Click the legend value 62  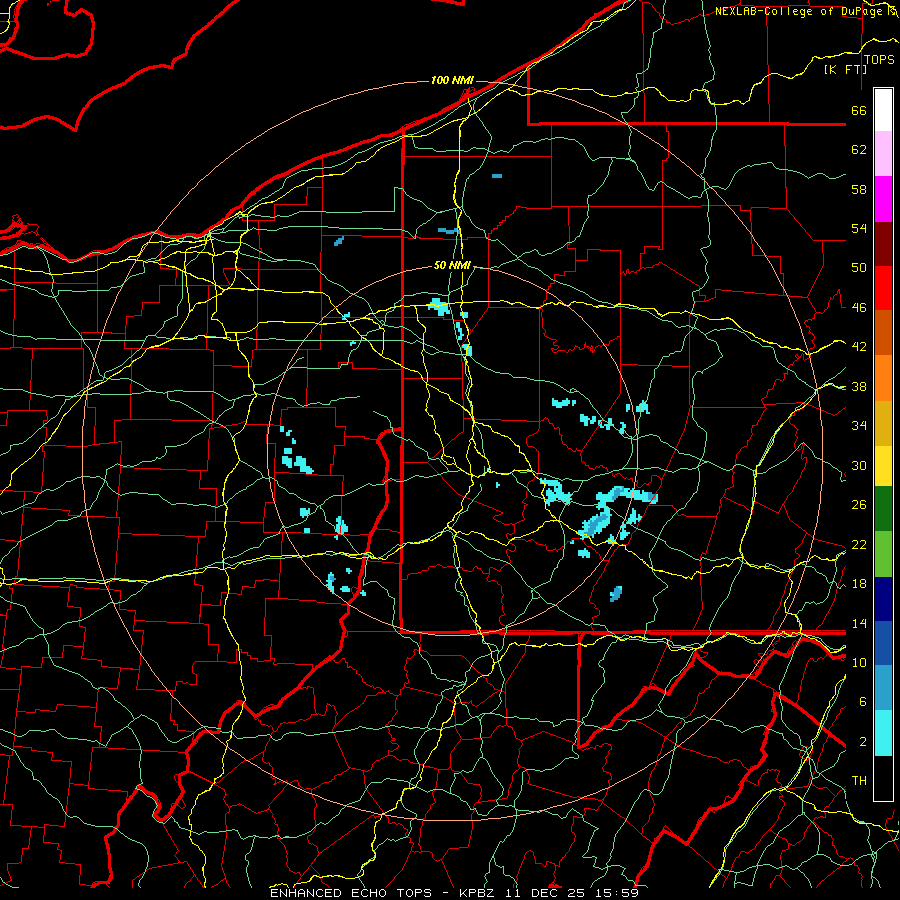[859, 150]
